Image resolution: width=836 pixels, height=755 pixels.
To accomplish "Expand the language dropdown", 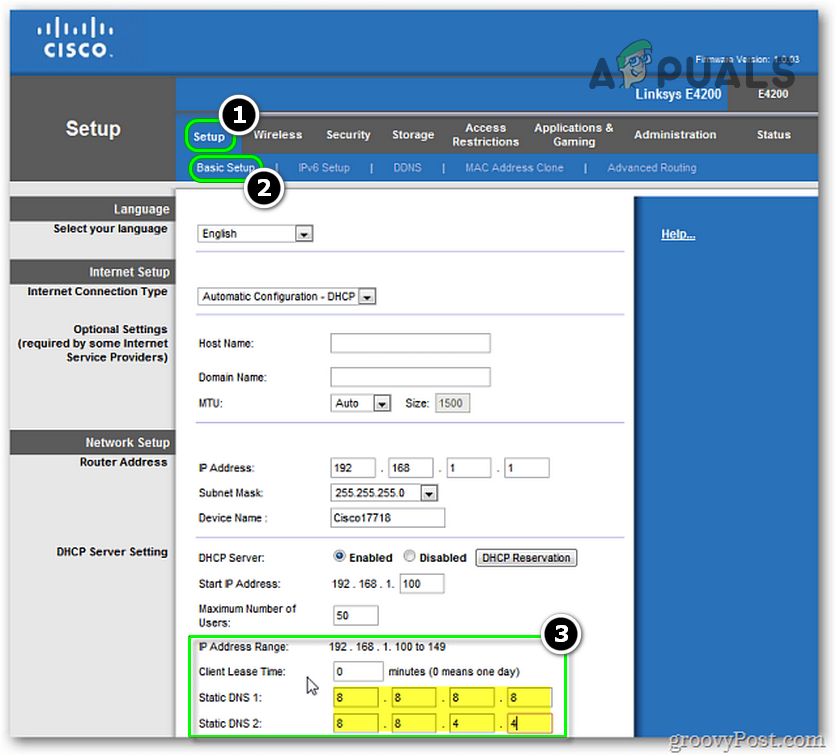I will [x=305, y=234].
